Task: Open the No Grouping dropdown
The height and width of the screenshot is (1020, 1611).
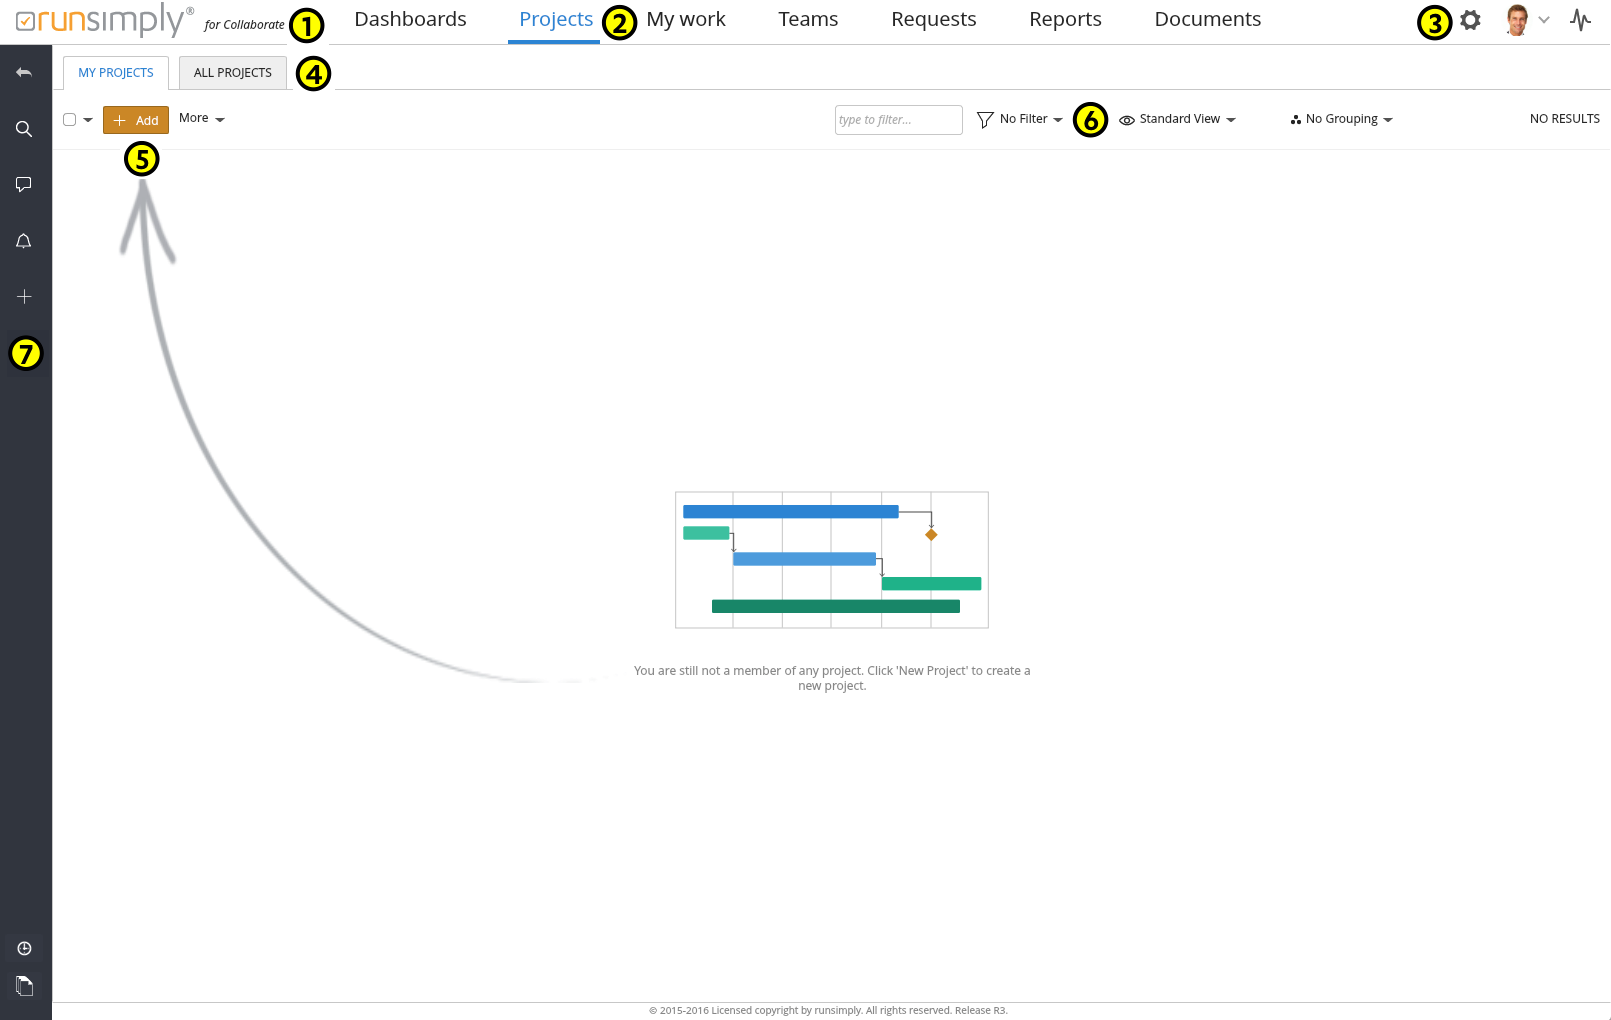Action: point(1342,119)
